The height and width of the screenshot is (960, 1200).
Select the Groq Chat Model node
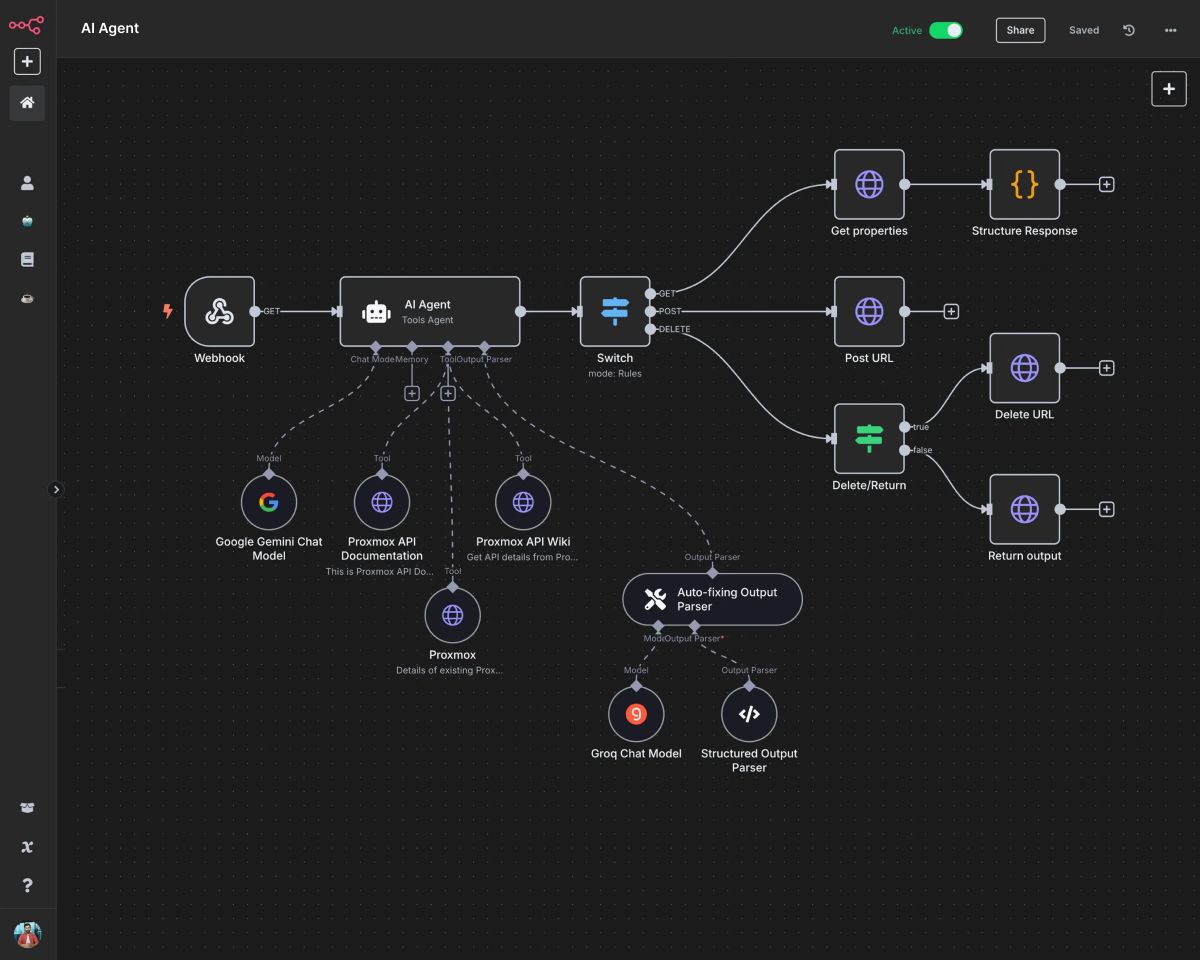[636, 713]
